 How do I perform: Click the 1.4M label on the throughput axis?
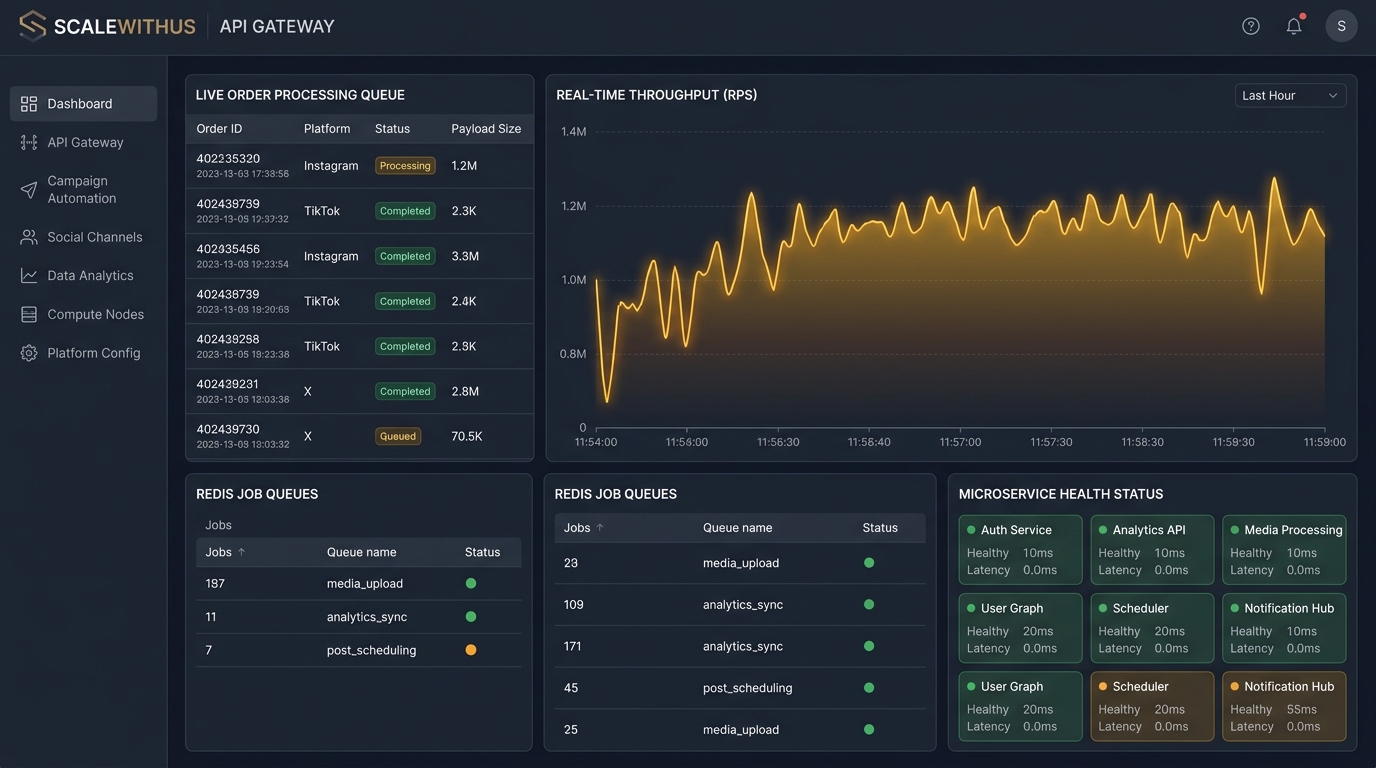coord(574,131)
